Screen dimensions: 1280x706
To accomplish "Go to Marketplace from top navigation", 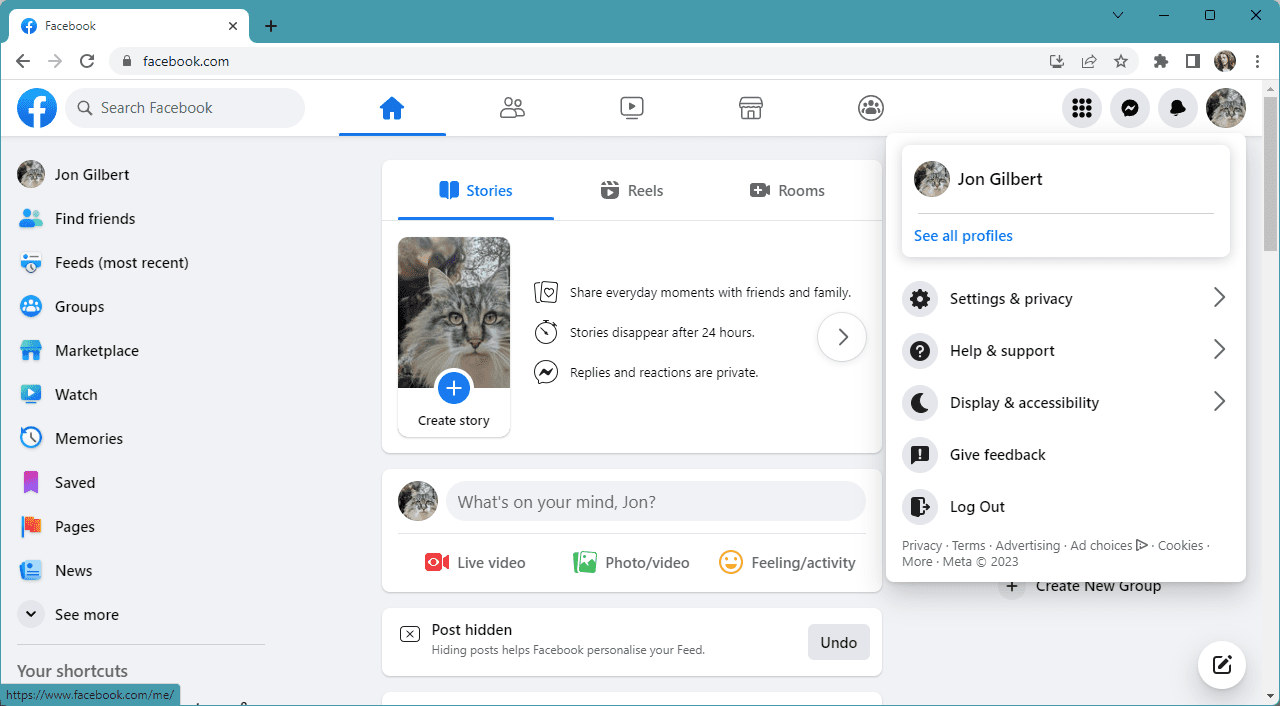I will (x=751, y=108).
